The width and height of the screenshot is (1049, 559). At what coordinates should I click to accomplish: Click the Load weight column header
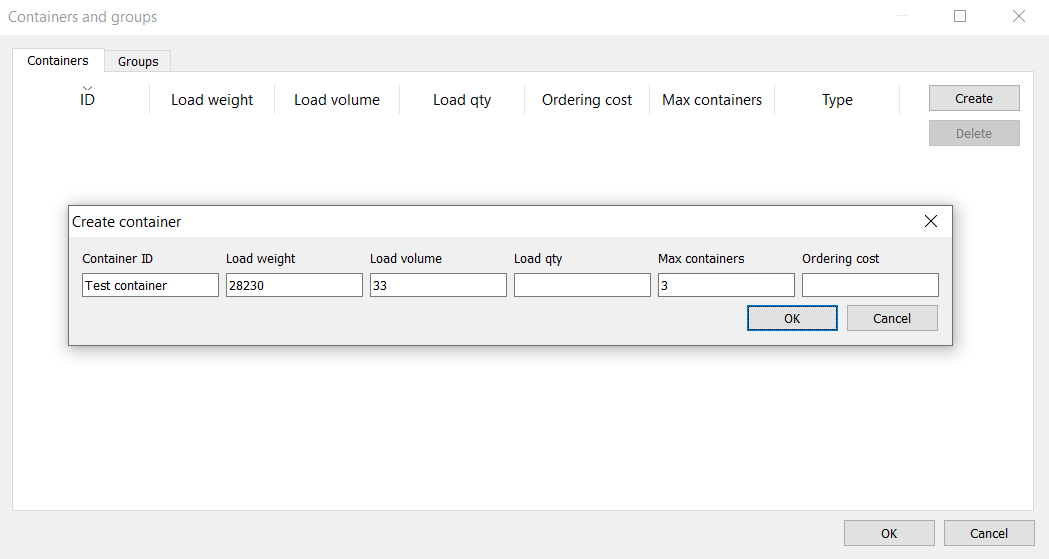click(212, 100)
